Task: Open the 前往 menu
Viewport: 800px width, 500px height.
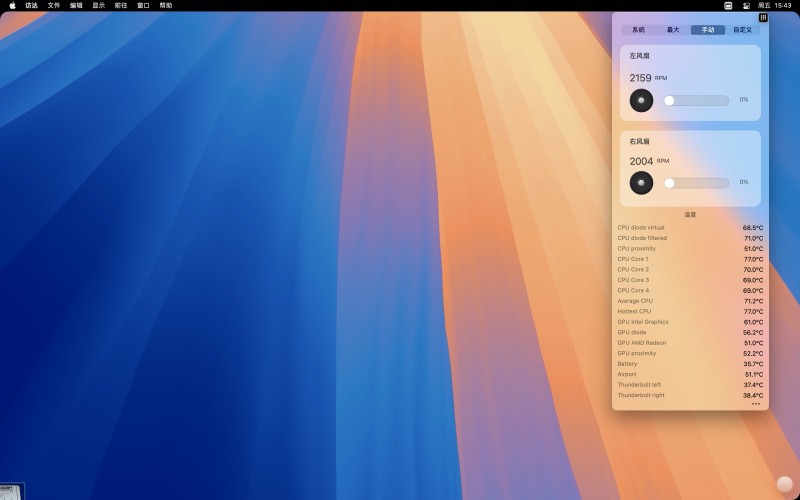Action: [x=121, y=6]
